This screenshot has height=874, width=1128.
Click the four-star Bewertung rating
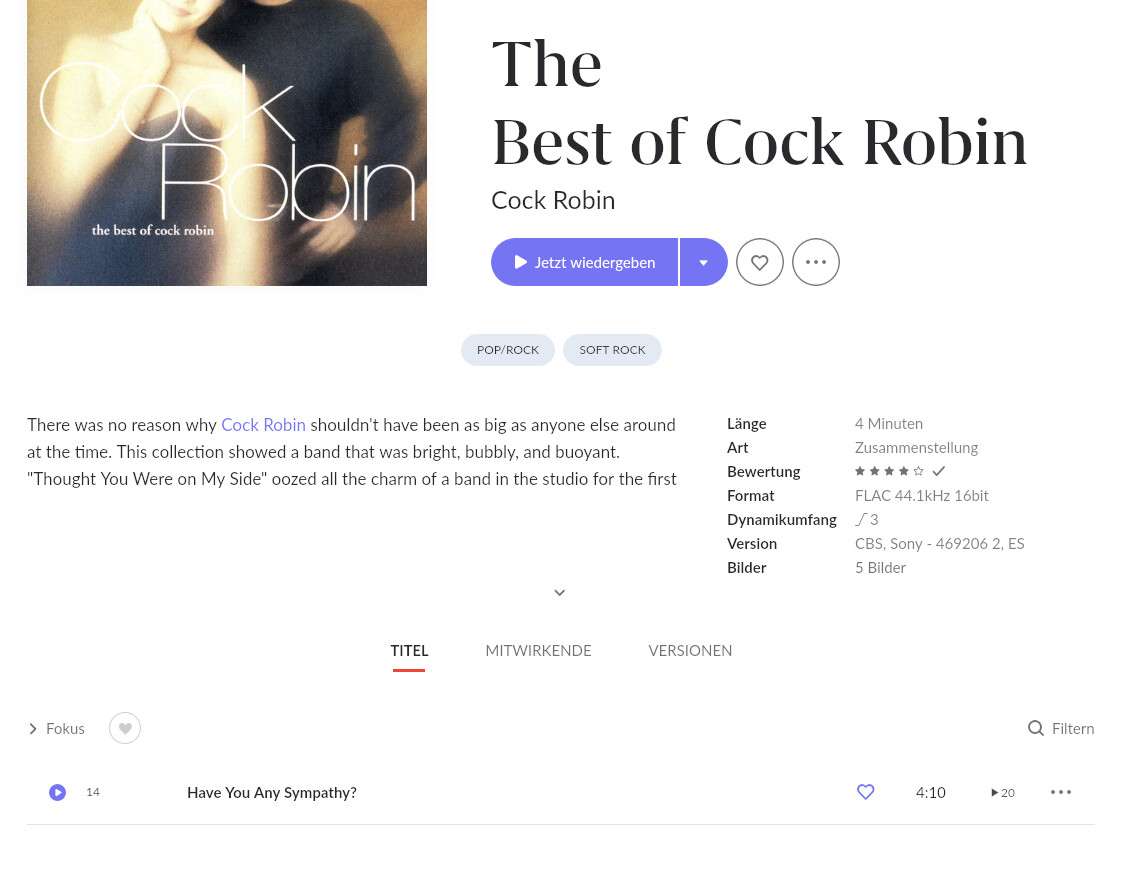[x=889, y=471]
